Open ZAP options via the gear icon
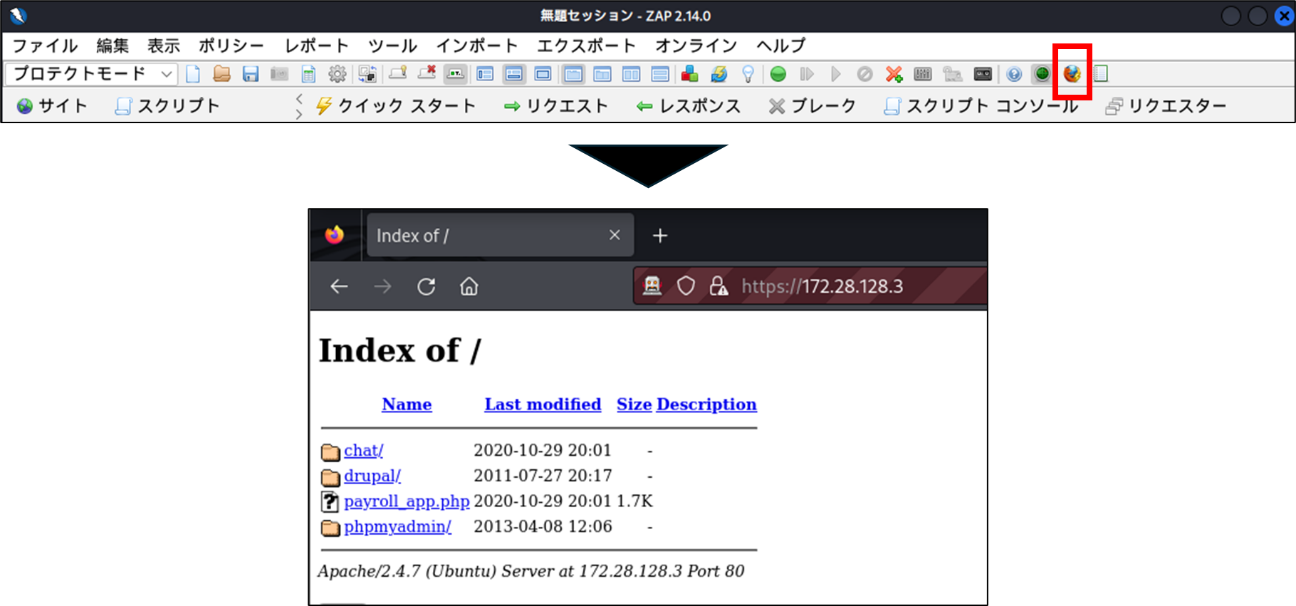This screenshot has height=606, width=1296. pyautogui.click(x=337, y=74)
